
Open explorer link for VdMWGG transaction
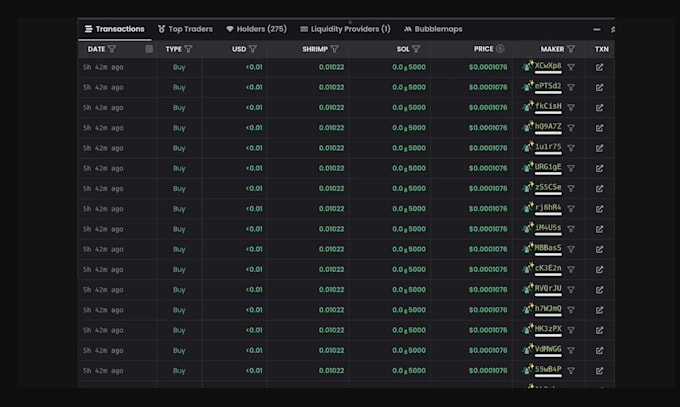[599, 351]
